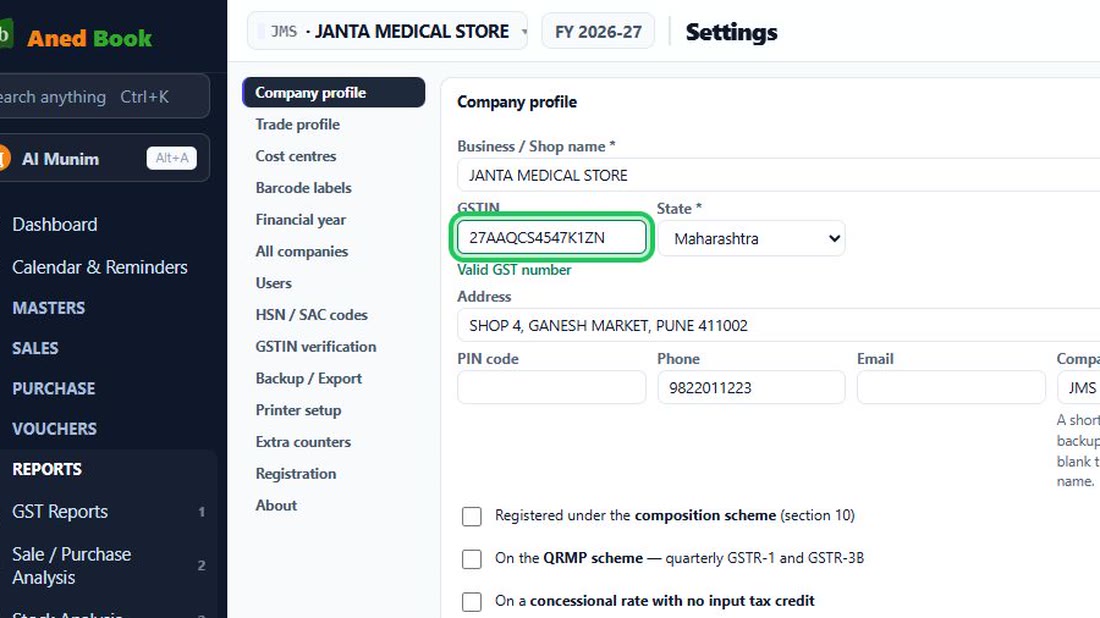Click the Company profile panel heading
This screenshot has height=618, width=1100.
pyautogui.click(x=517, y=102)
